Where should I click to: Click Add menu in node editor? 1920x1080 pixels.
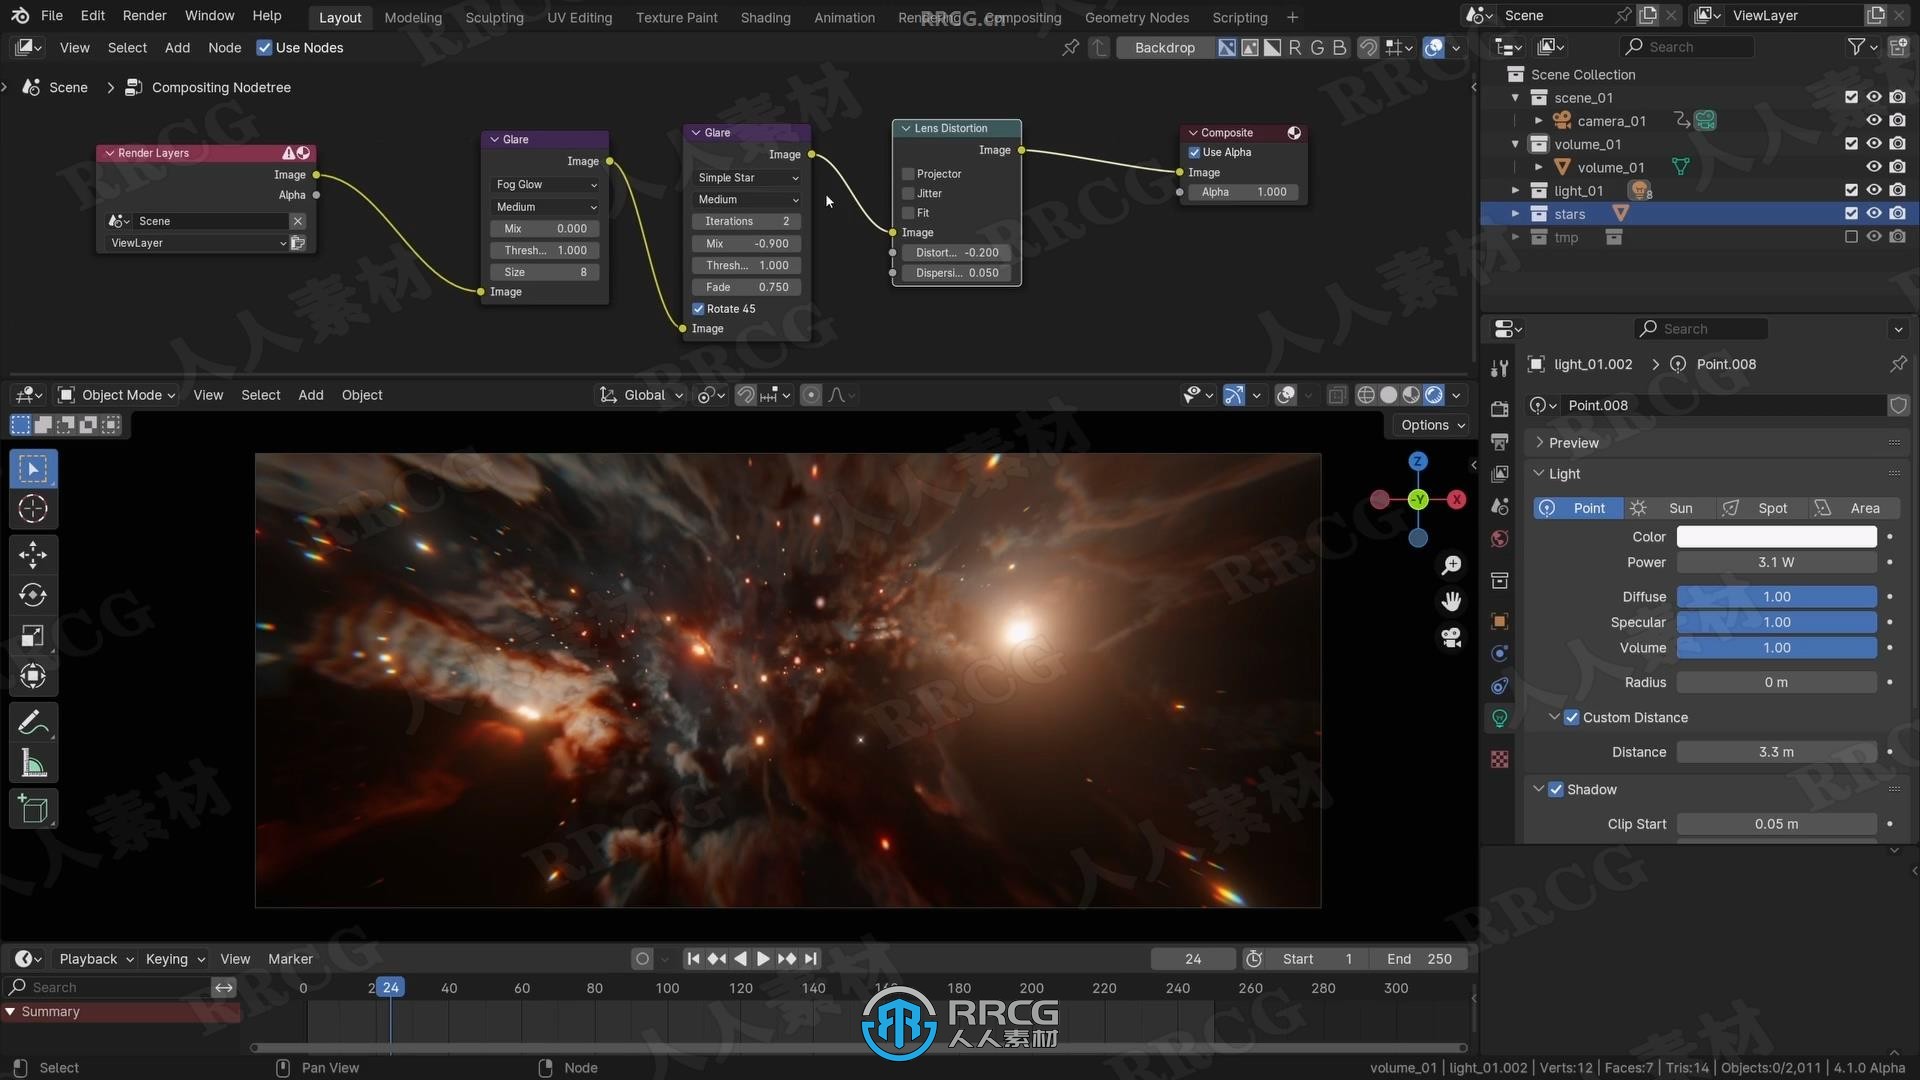pyautogui.click(x=175, y=46)
